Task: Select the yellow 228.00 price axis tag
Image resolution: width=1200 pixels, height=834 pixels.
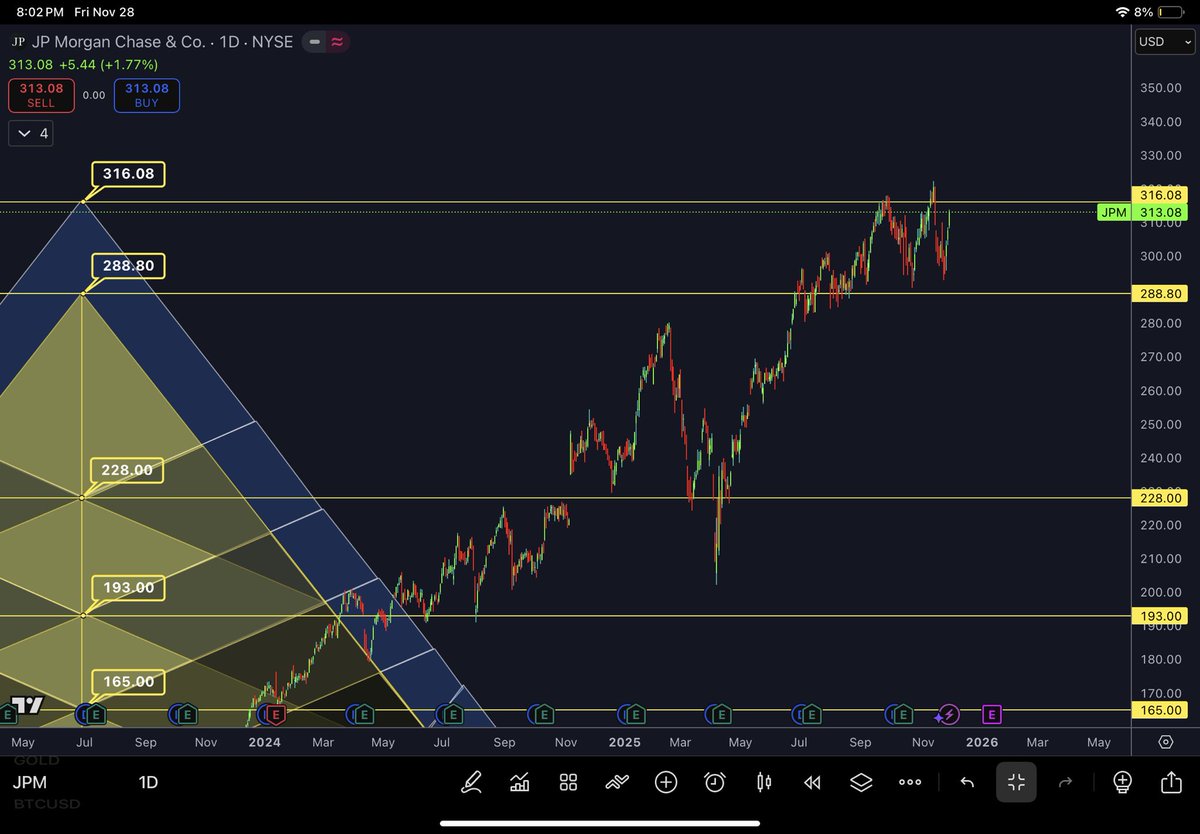Action: (x=1159, y=498)
